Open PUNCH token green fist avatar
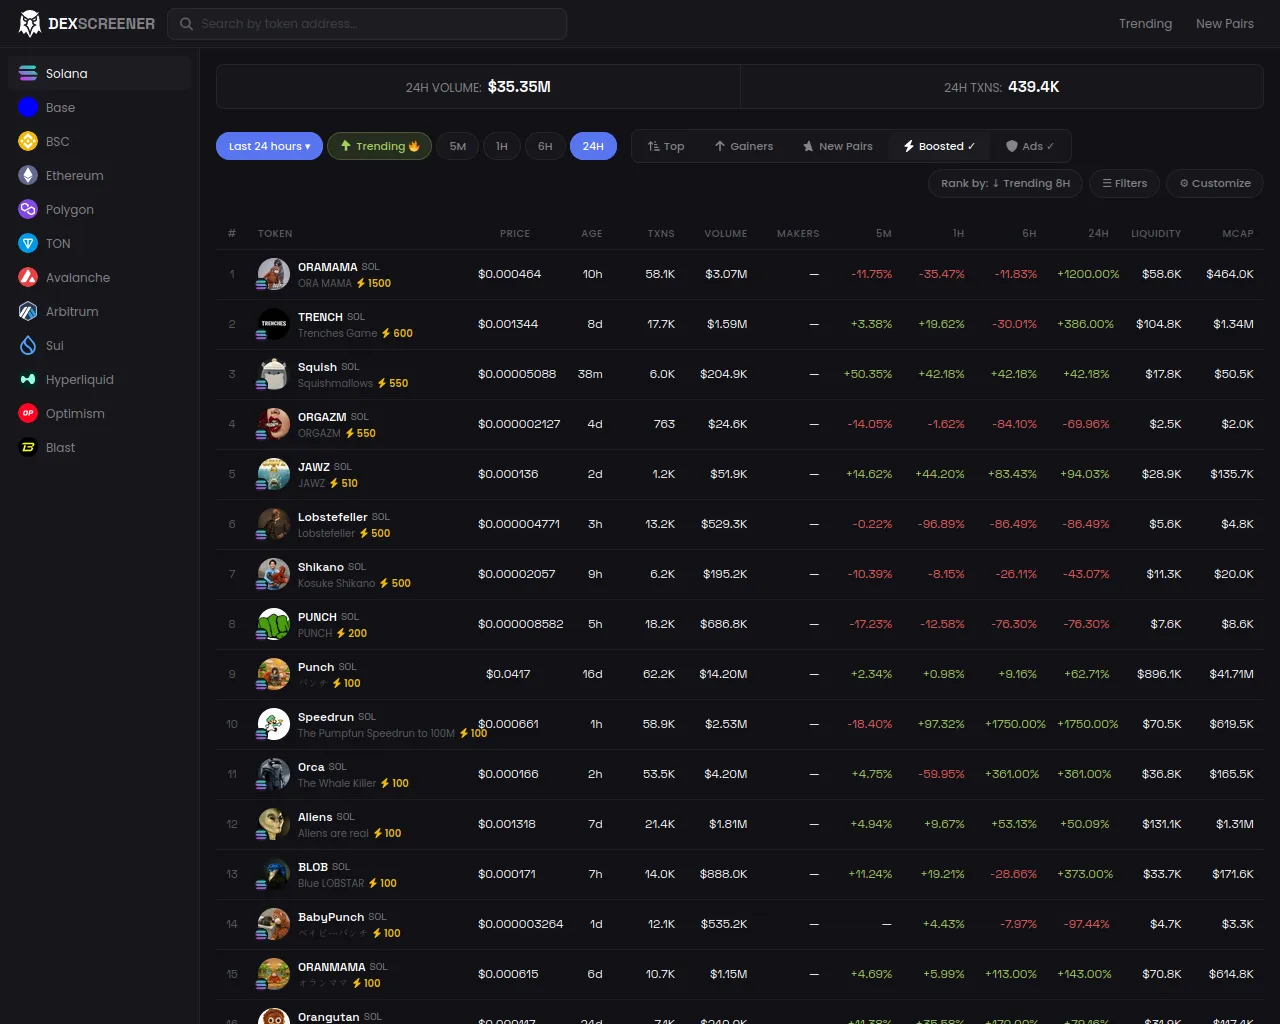Screen dimensions: 1280x1024 pyautogui.click(x=274, y=624)
